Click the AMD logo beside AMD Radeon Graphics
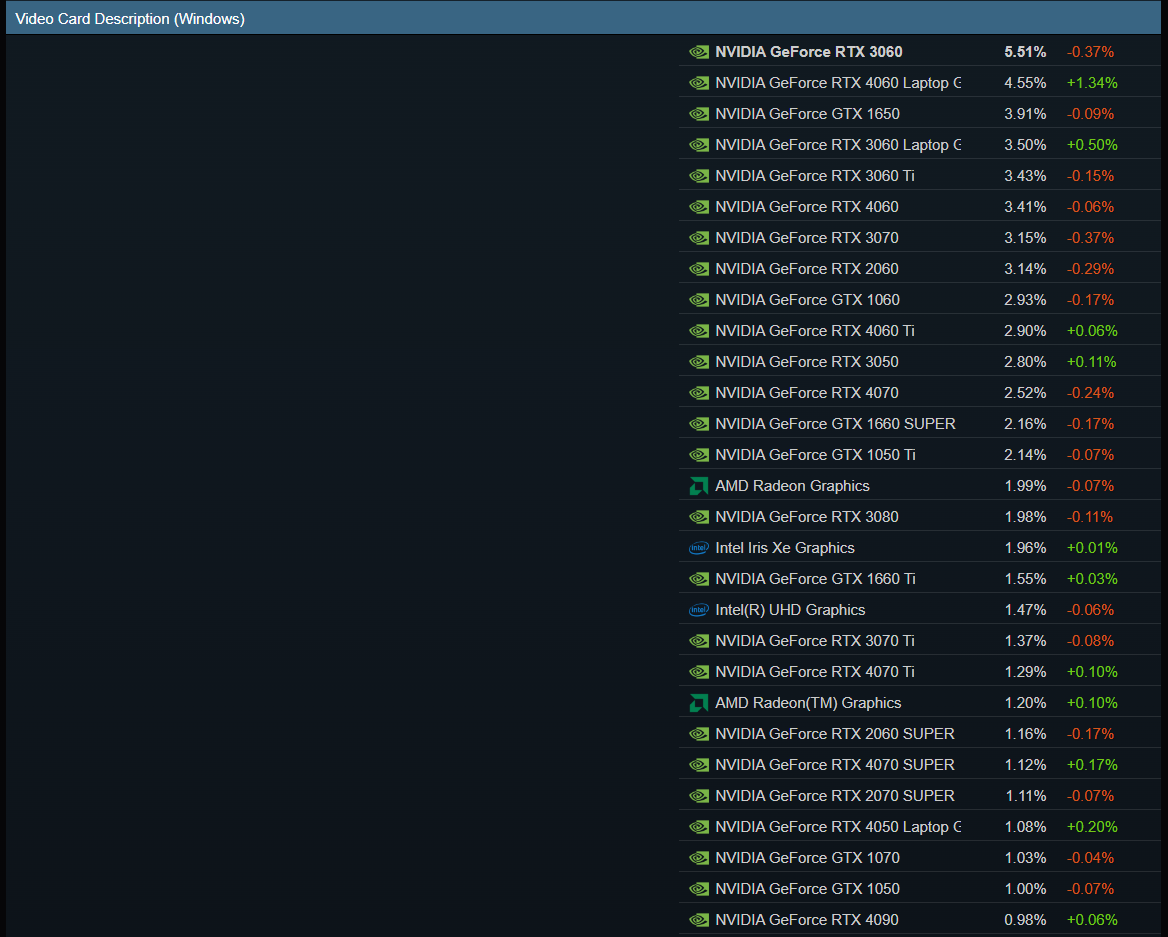Viewport: 1168px width, 937px height. point(699,486)
